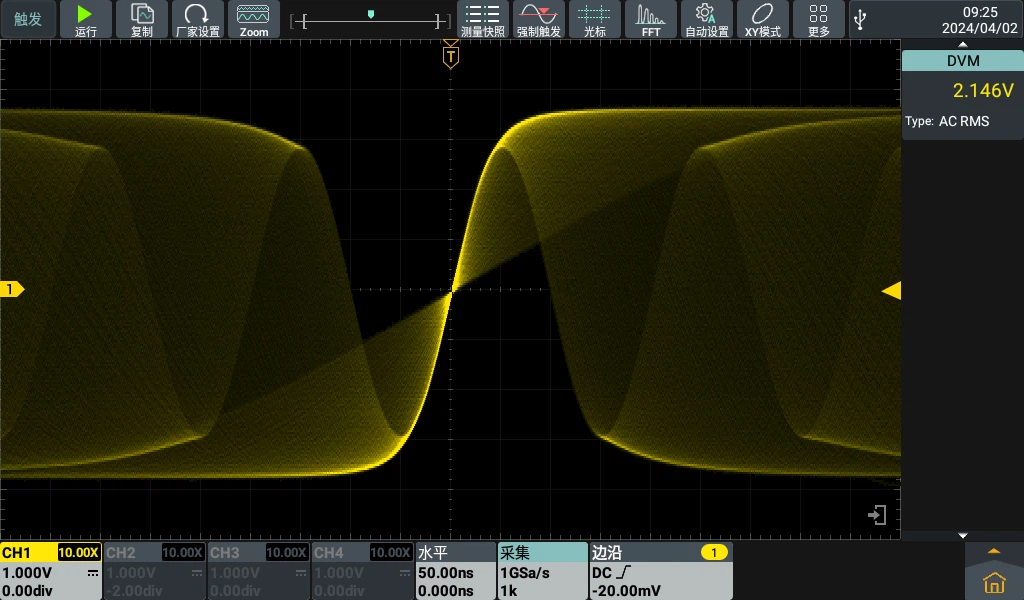Open the FFT analysis
This screenshot has height=600, width=1024.
pyautogui.click(x=651, y=19)
